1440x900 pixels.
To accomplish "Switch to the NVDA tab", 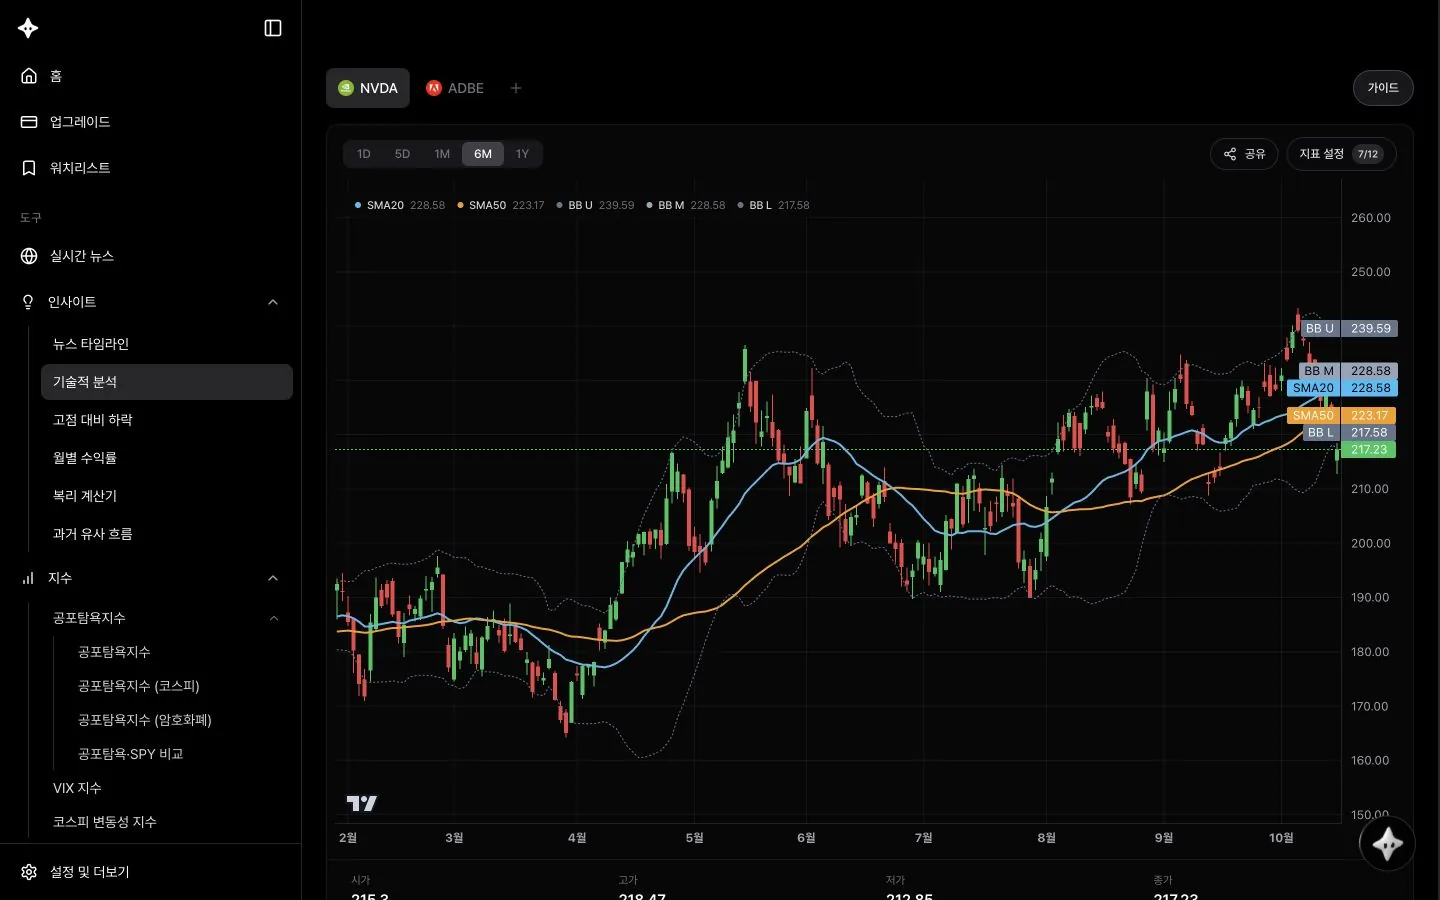I will pos(368,88).
